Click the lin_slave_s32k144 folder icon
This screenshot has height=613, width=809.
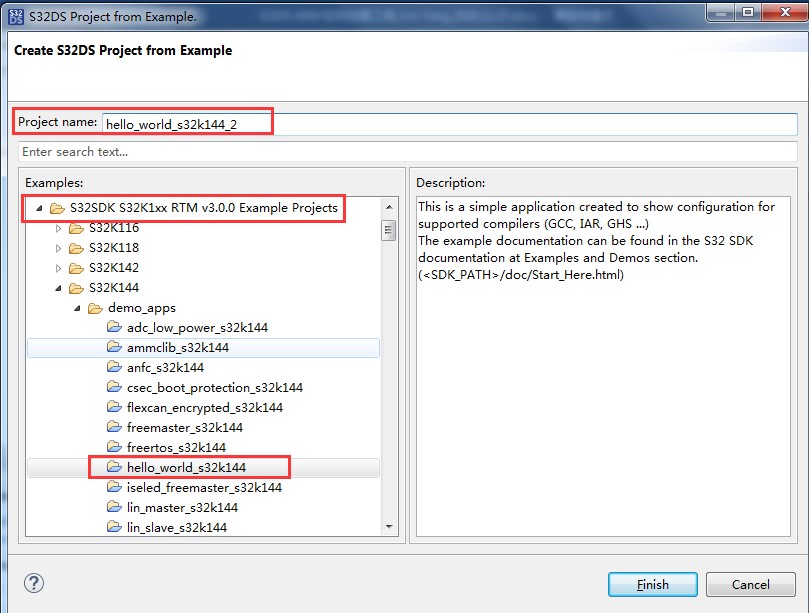click(114, 527)
